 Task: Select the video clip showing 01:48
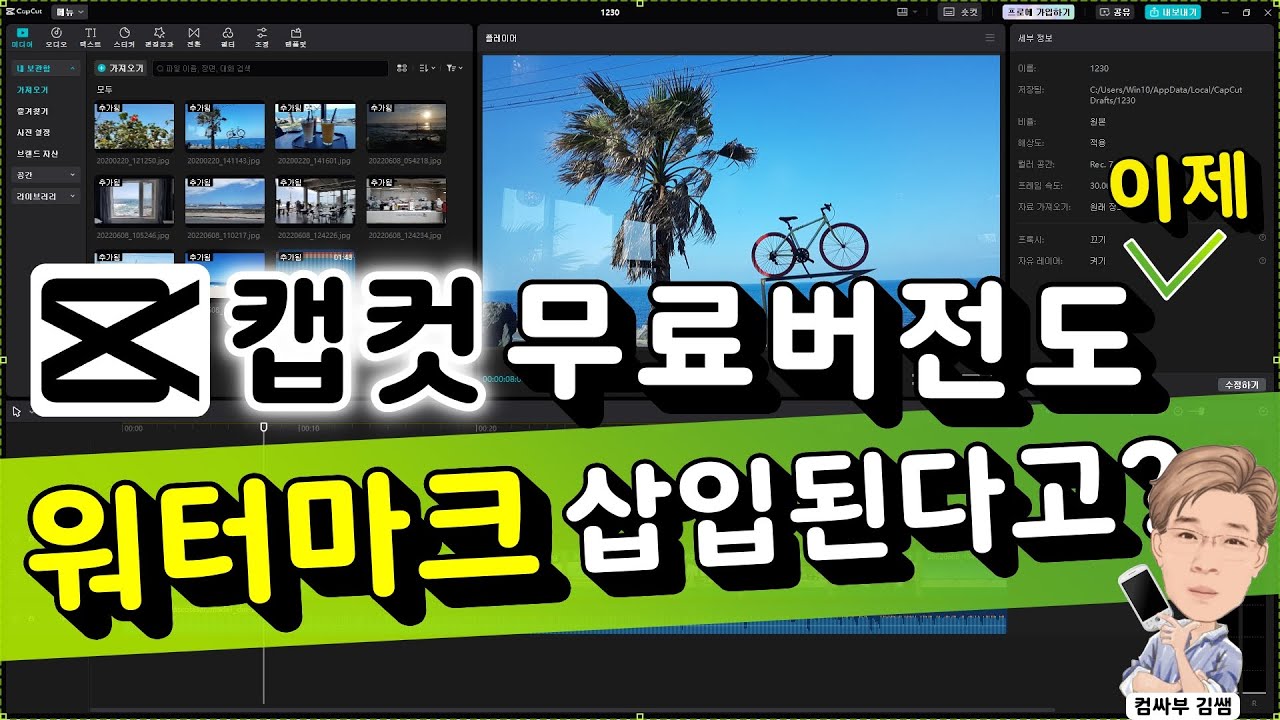point(315,258)
